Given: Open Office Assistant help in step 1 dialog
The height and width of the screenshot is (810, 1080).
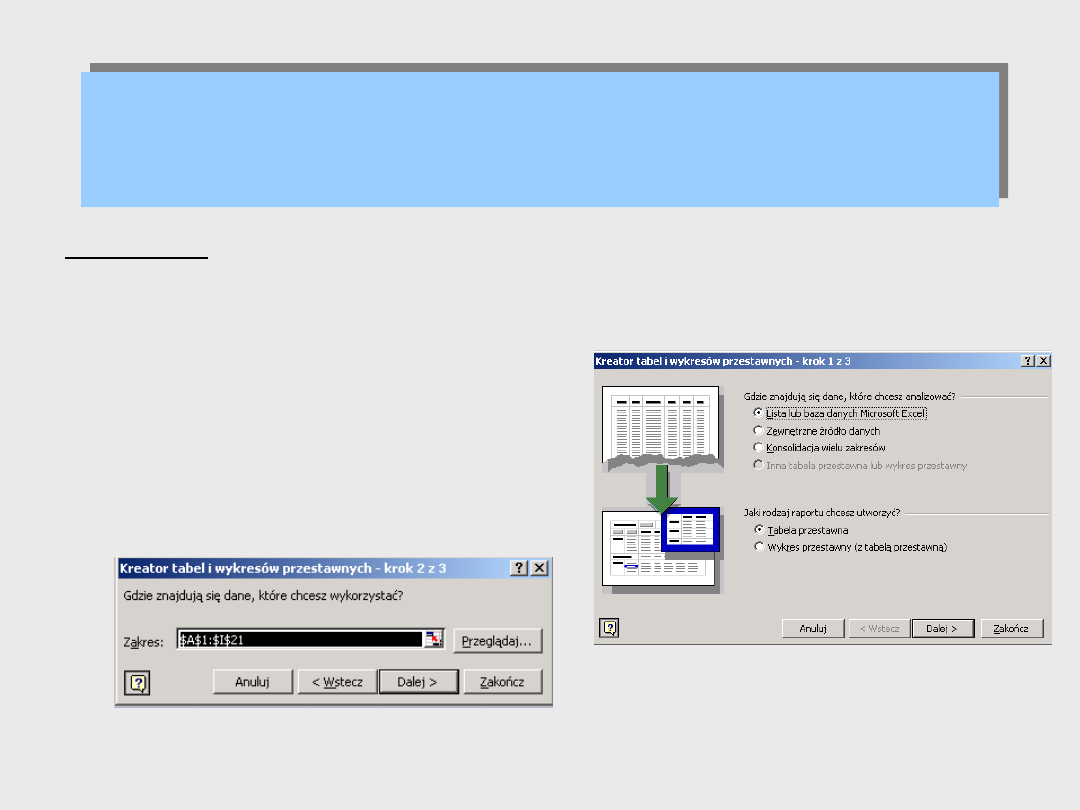Looking at the screenshot, I should (610, 628).
